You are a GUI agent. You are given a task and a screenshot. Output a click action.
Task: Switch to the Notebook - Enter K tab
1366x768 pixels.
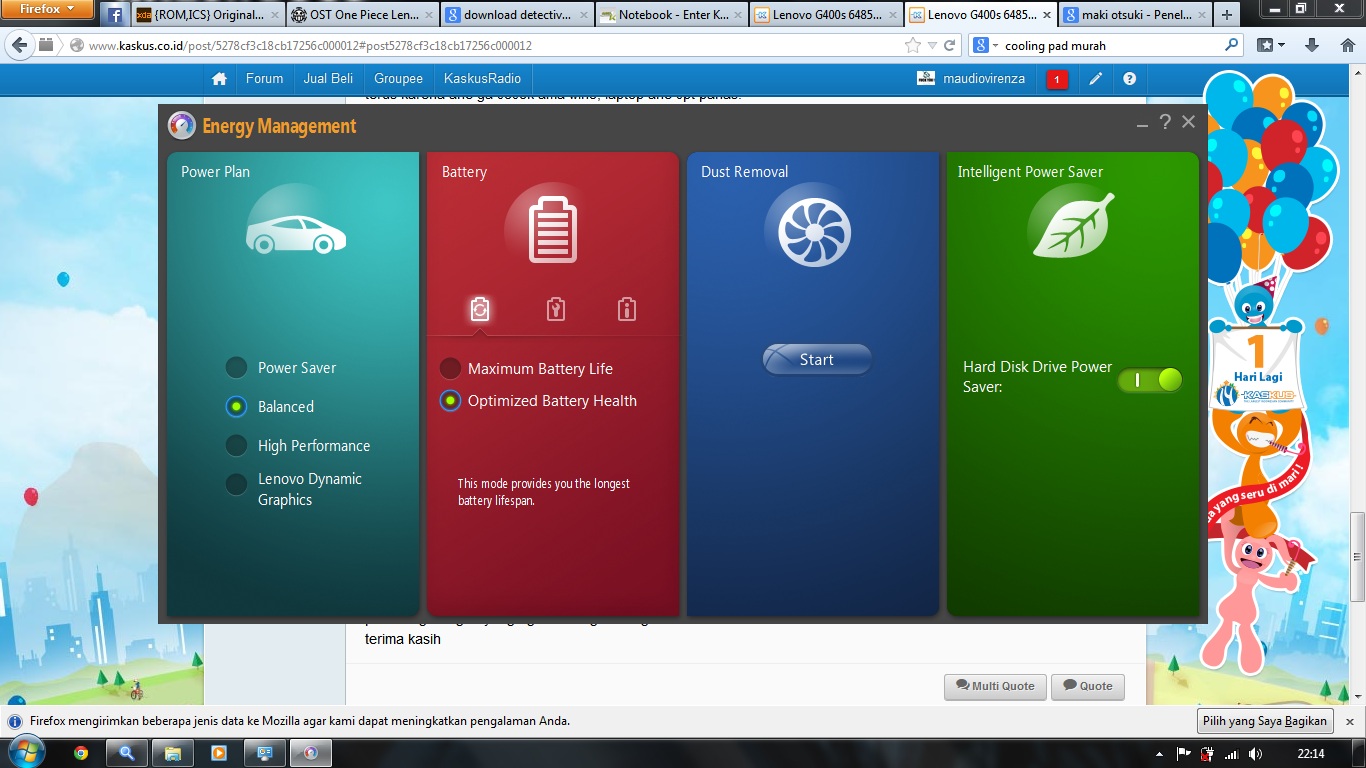coord(672,15)
